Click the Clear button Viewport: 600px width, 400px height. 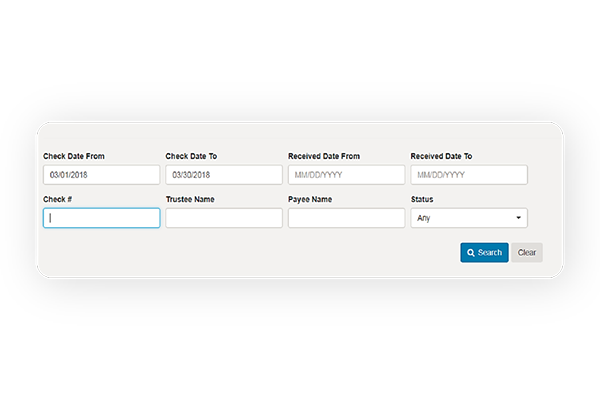point(527,253)
